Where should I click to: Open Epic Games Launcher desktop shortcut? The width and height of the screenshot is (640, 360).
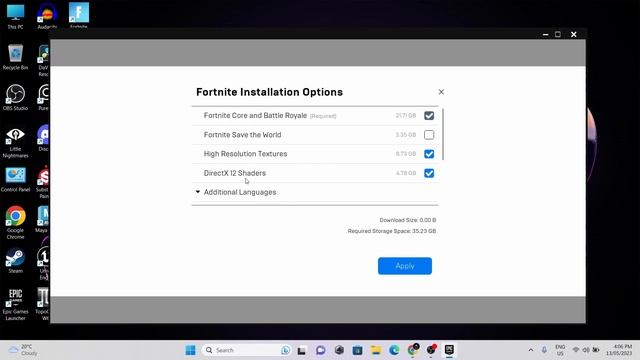(x=16, y=304)
